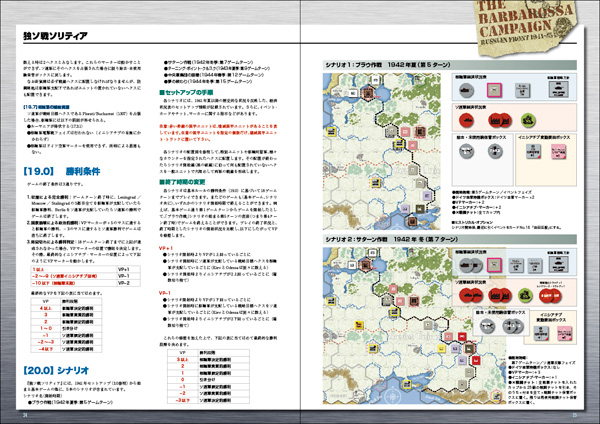Select the pink initiative marker in Scenario 1 initiative box
This screenshot has height=424, width=600.
[x=559, y=152]
